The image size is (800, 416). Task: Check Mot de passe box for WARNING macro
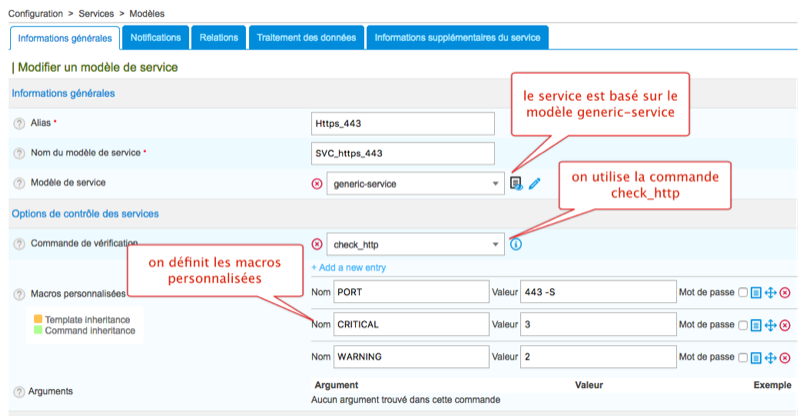(742, 357)
